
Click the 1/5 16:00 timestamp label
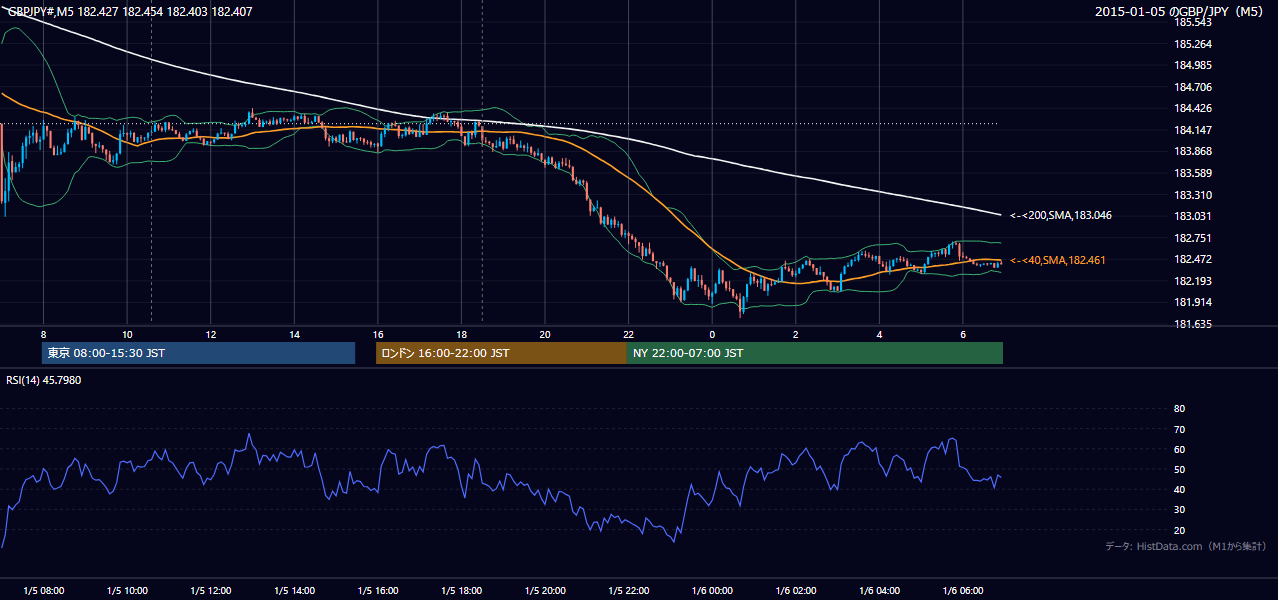point(378,591)
